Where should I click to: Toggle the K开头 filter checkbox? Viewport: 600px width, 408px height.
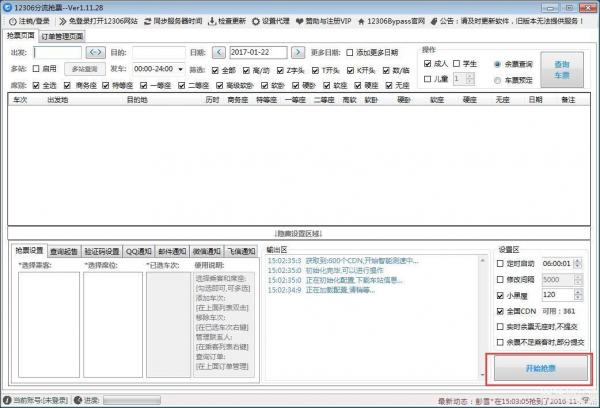(350, 70)
